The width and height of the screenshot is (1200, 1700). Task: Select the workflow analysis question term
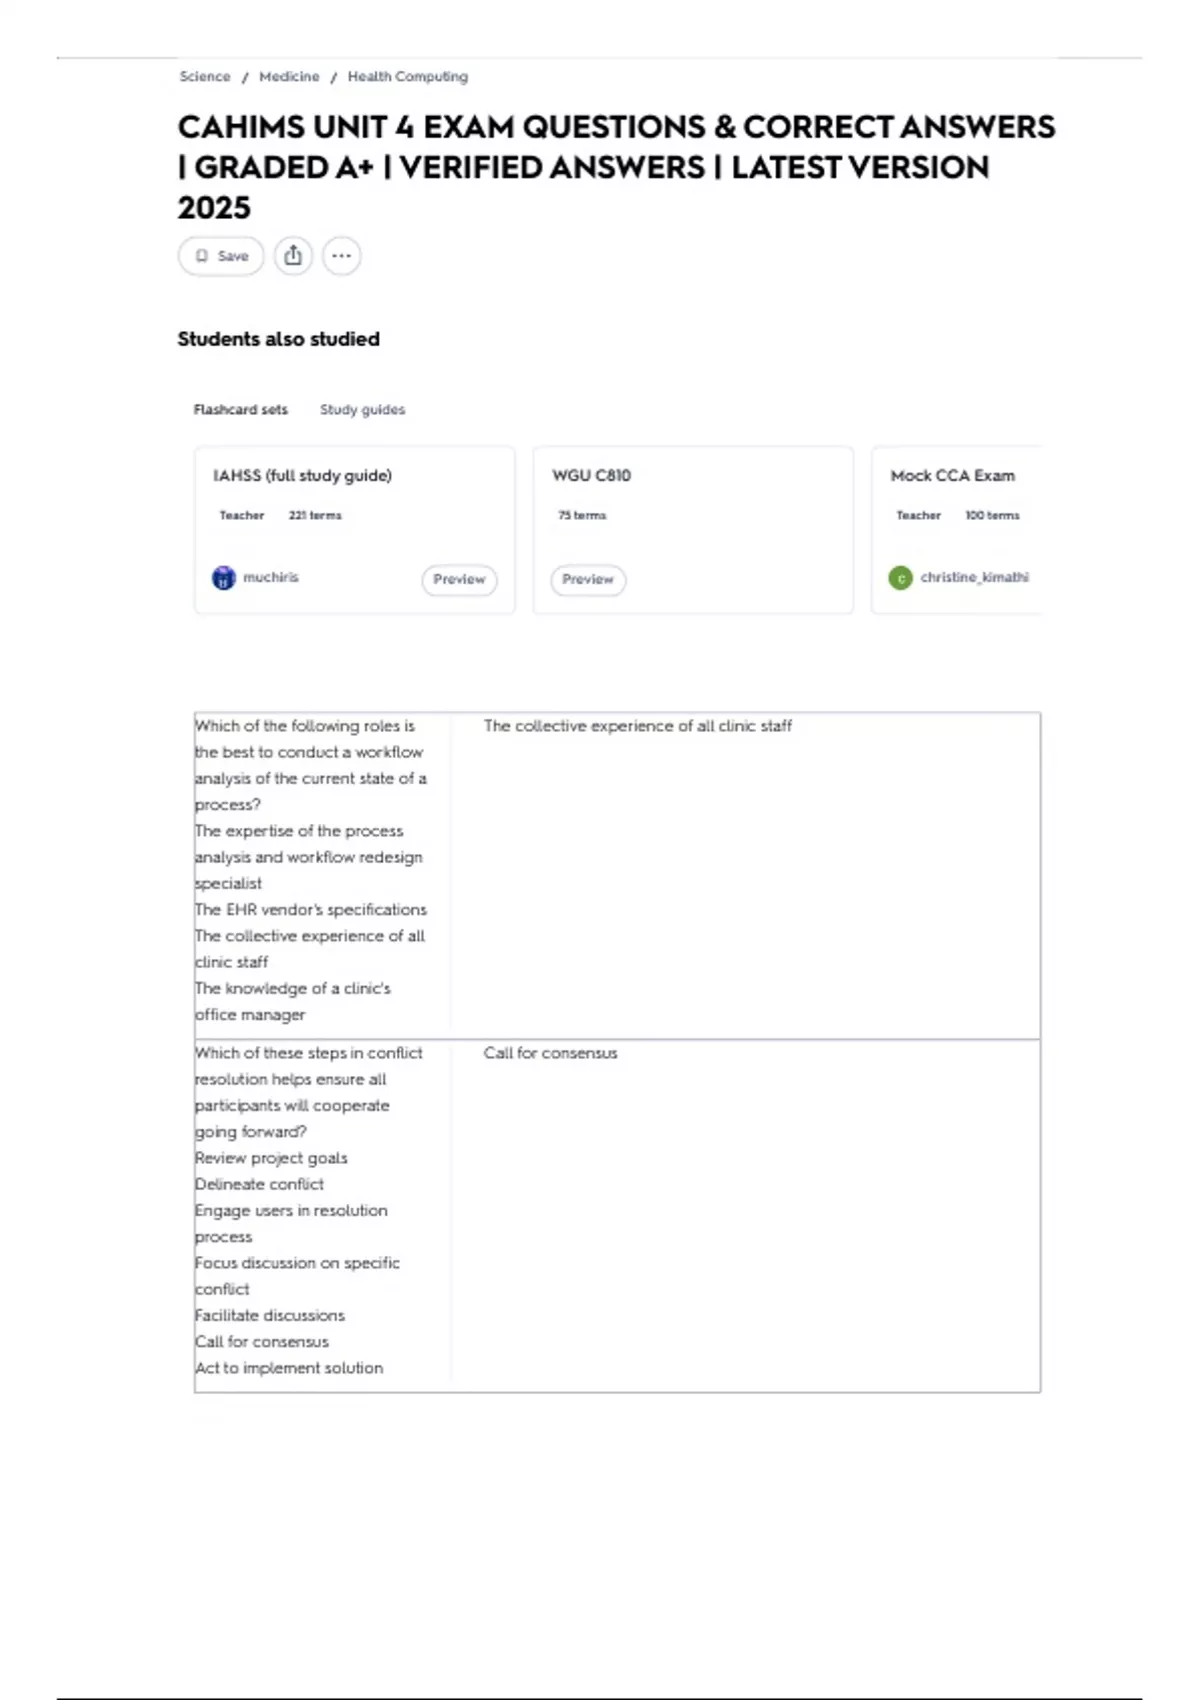tap(310, 765)
